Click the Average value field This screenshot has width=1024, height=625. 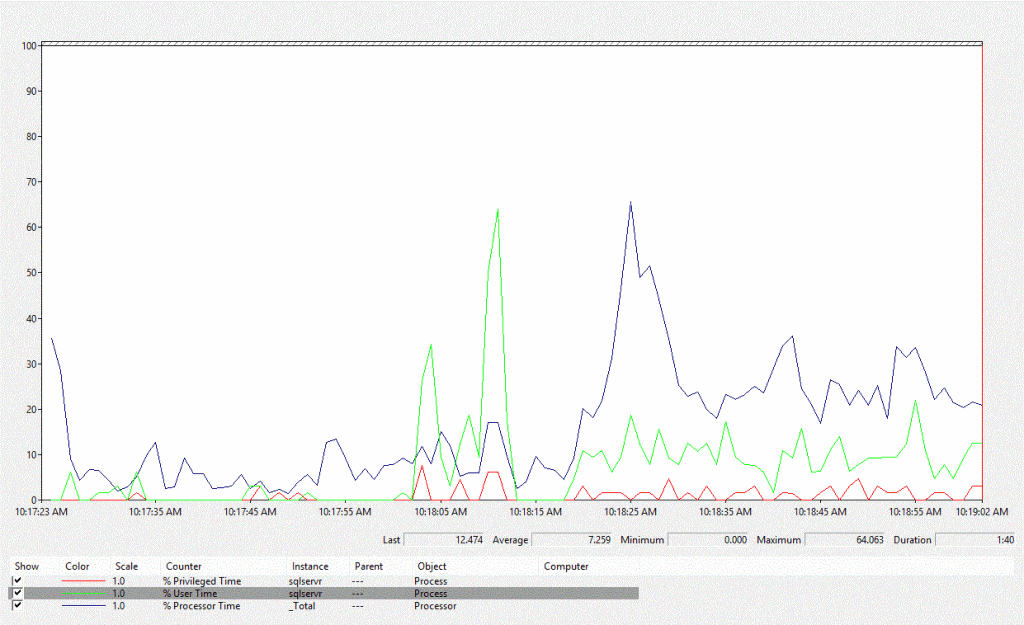point(570,540)
